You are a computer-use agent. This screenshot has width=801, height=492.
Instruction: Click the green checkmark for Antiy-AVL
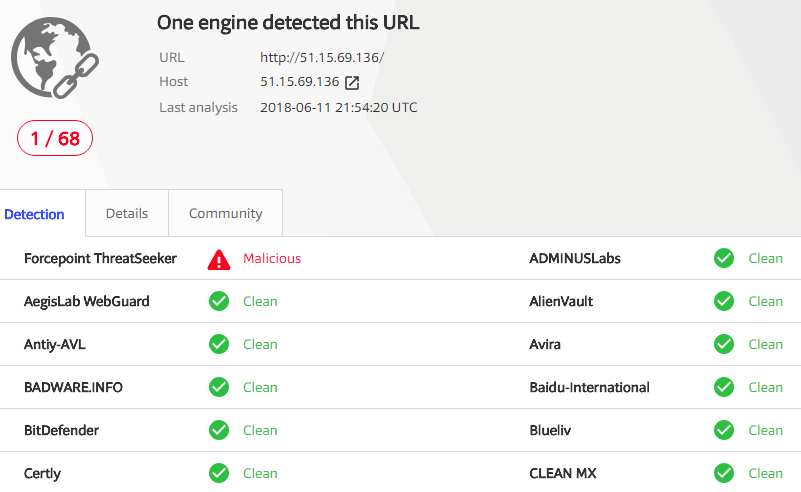pyautogui.click(x=219, y=344)
